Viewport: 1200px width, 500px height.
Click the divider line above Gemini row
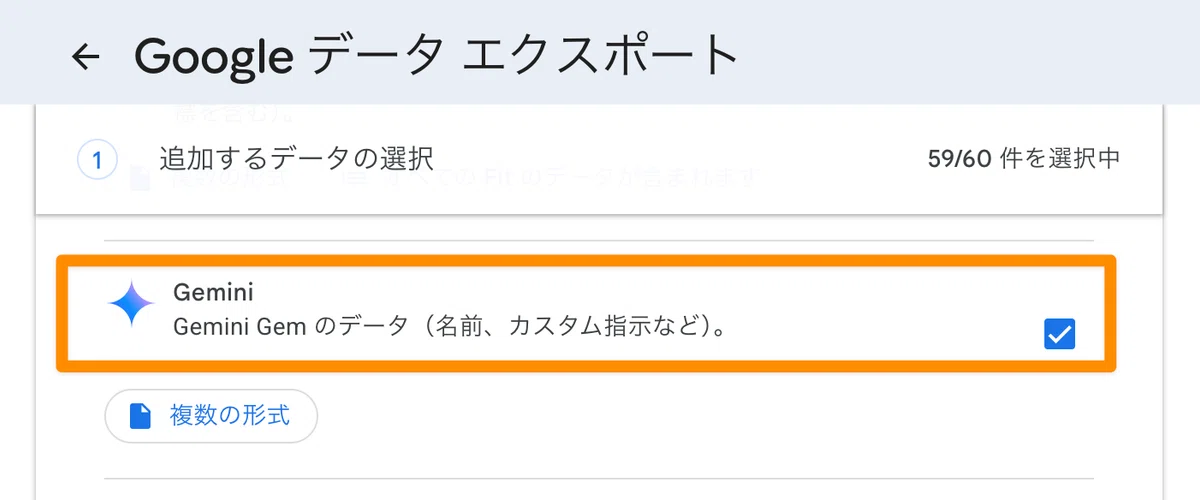click(600, 240)
